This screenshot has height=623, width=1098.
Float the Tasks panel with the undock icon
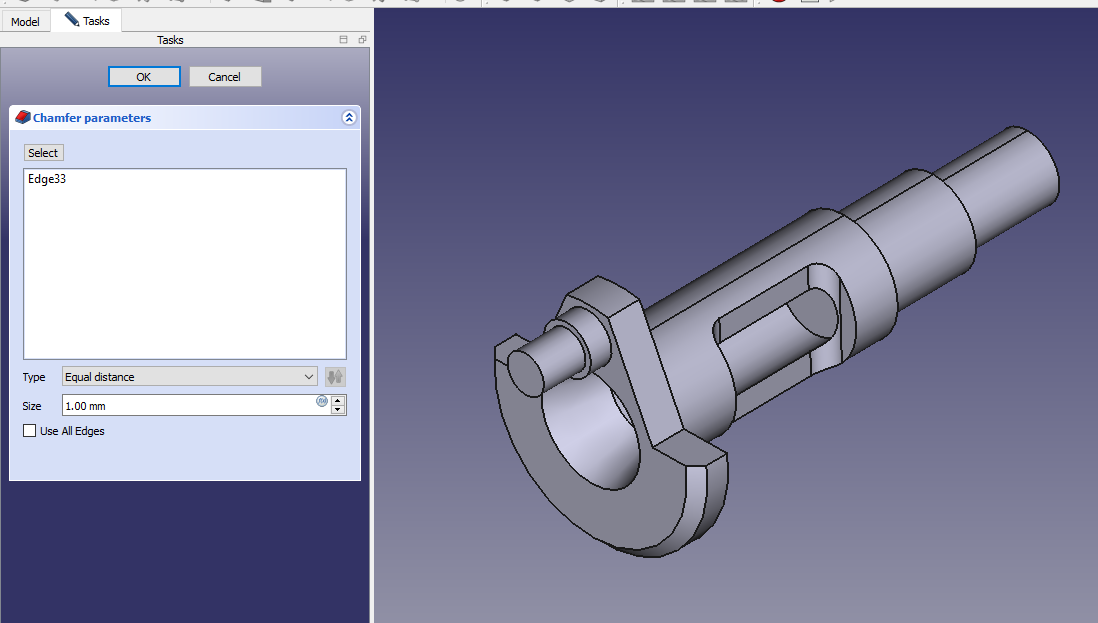362,40
